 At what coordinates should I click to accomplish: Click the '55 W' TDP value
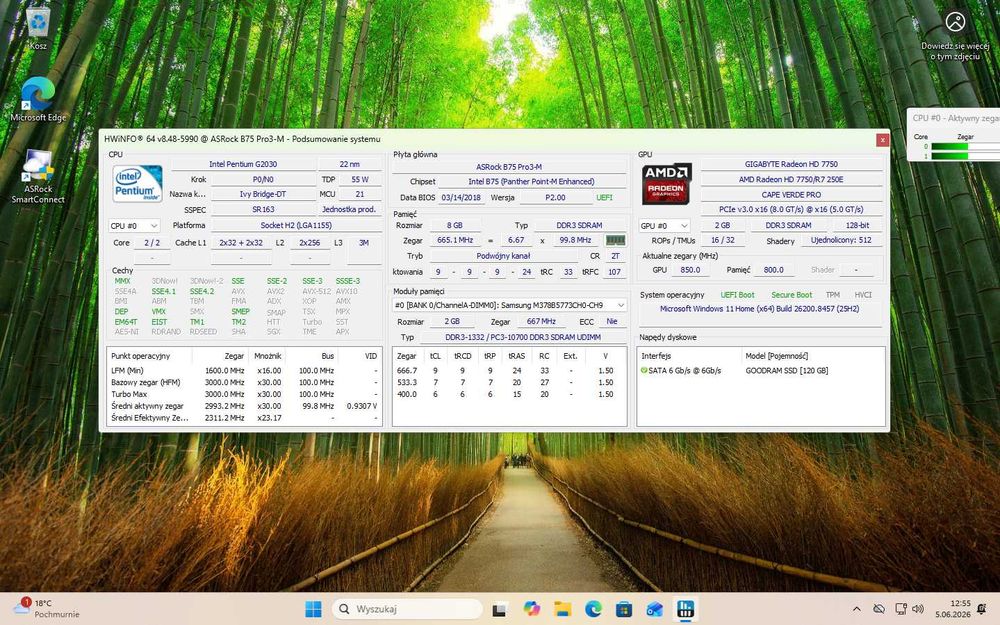(360, 180)
